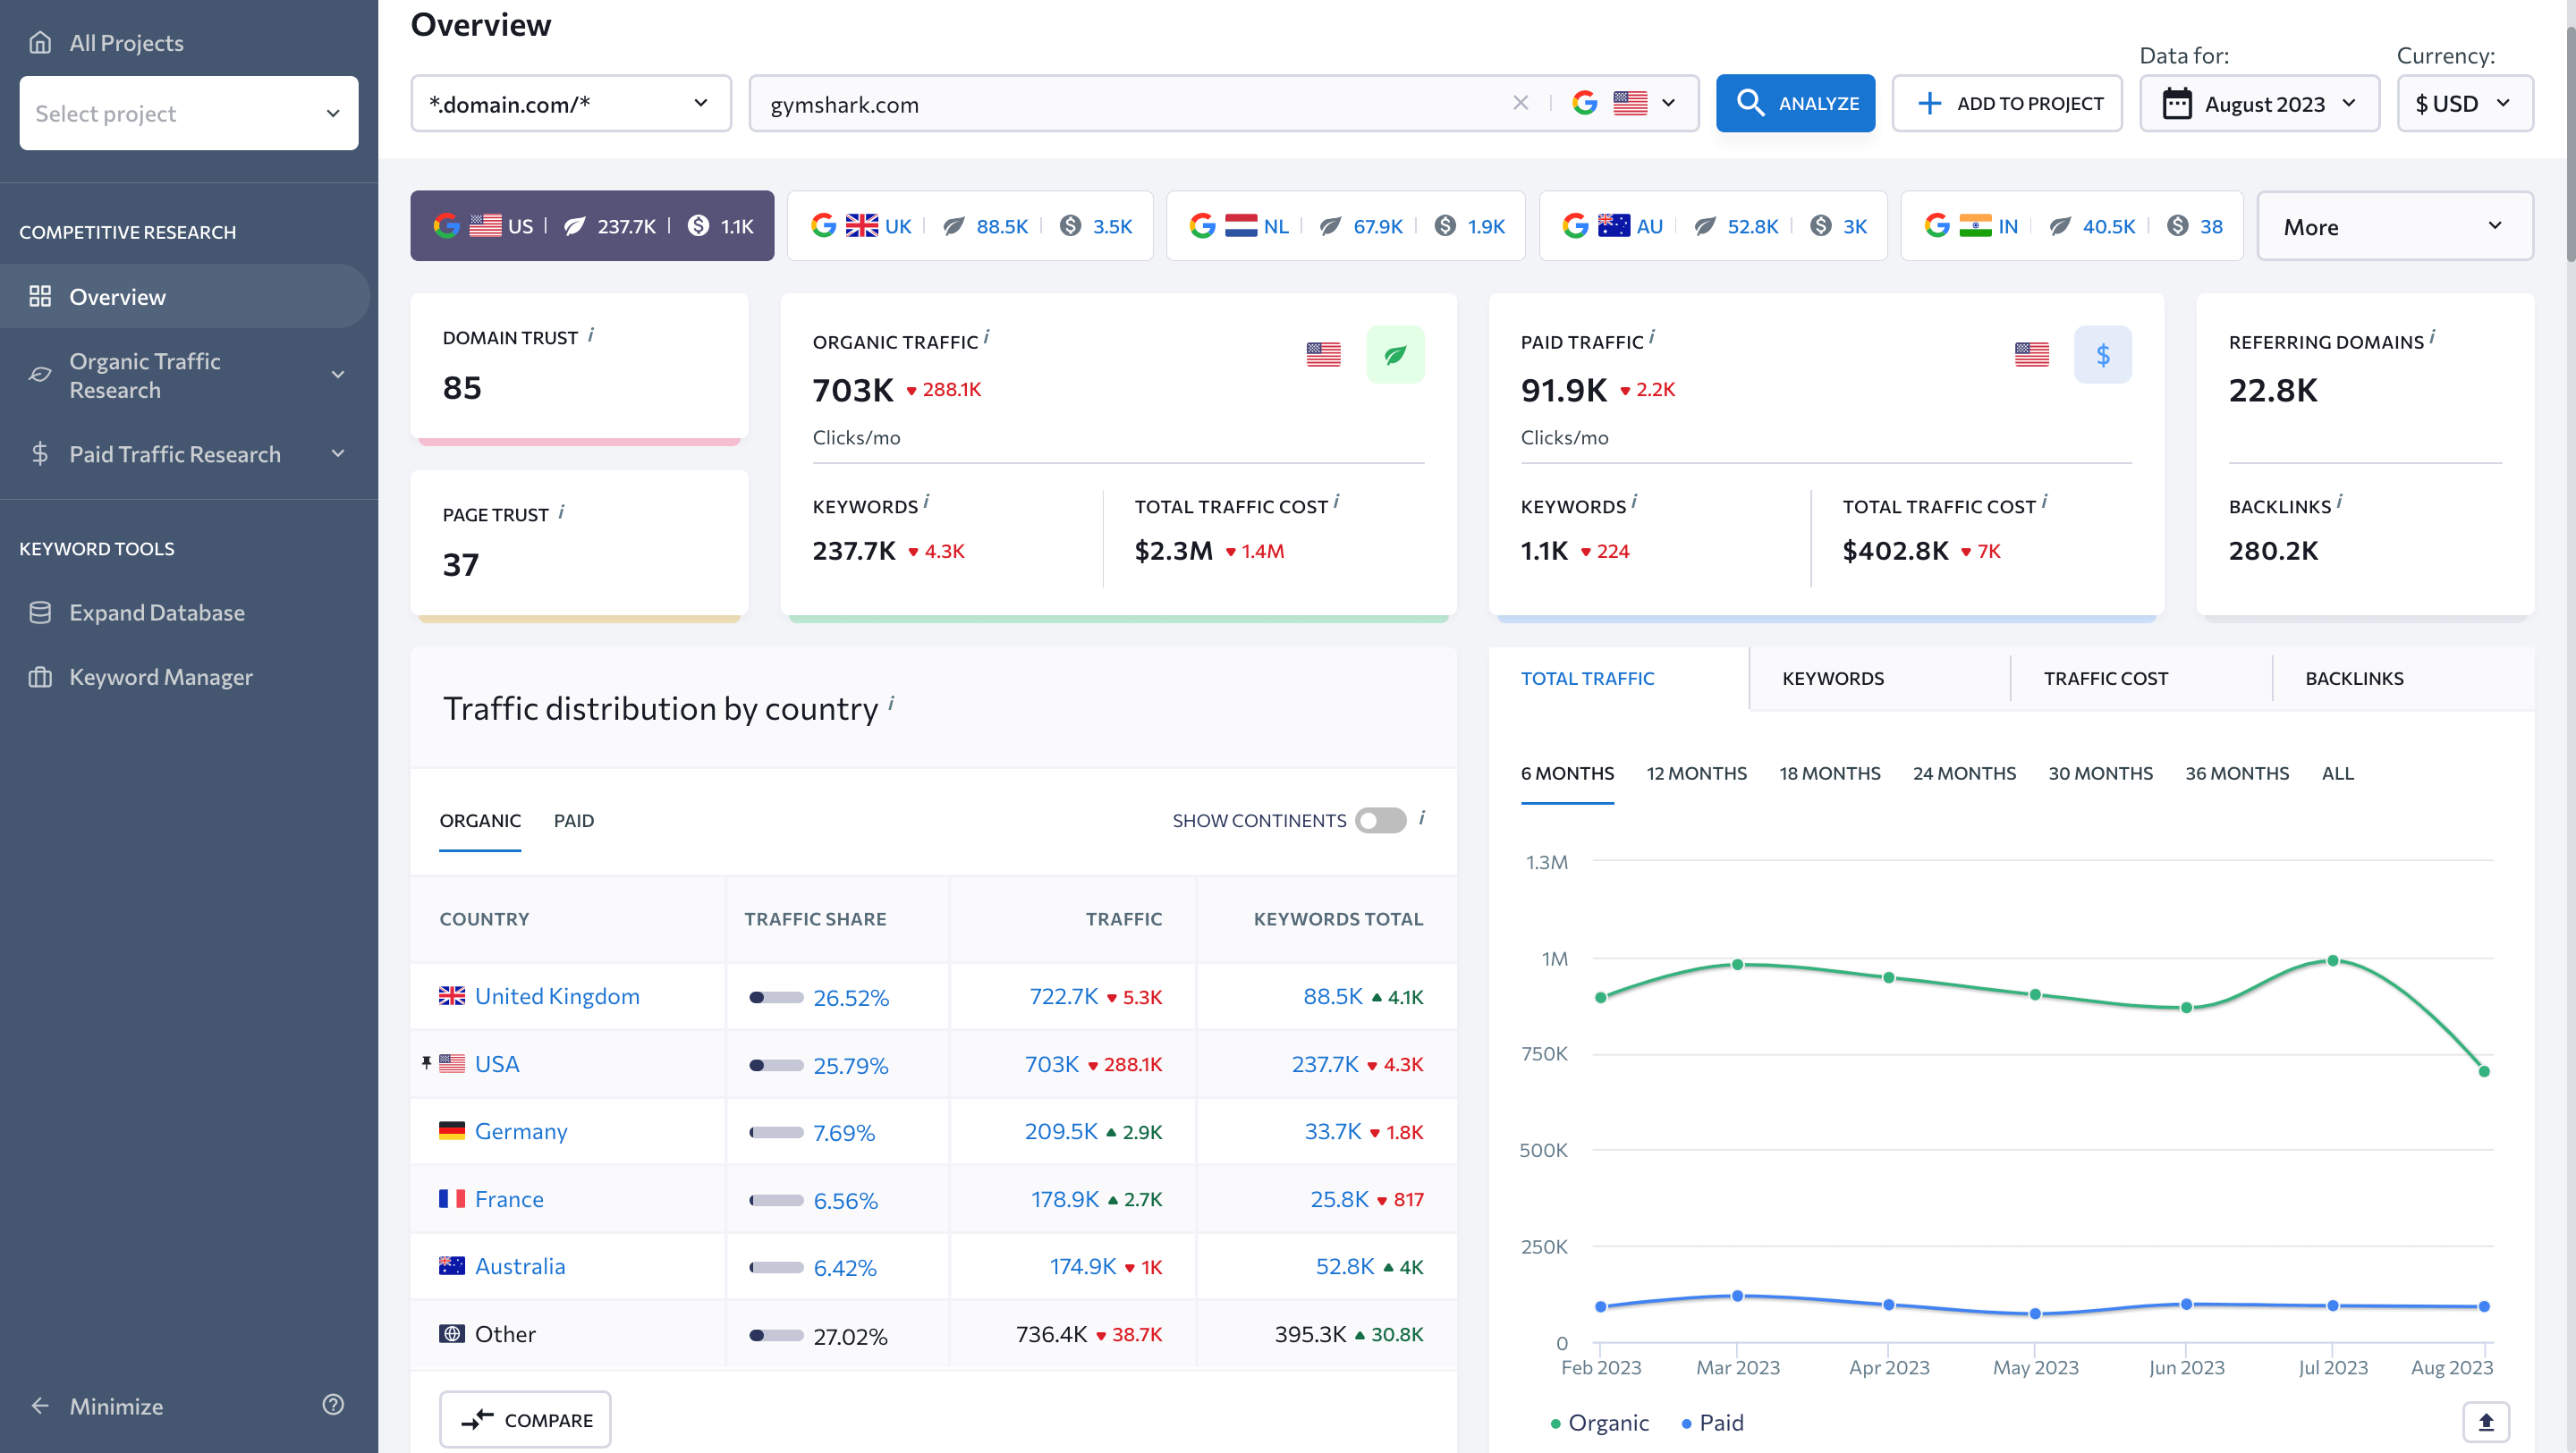Switch to the PAID distribution tab

tap(574, 820)
